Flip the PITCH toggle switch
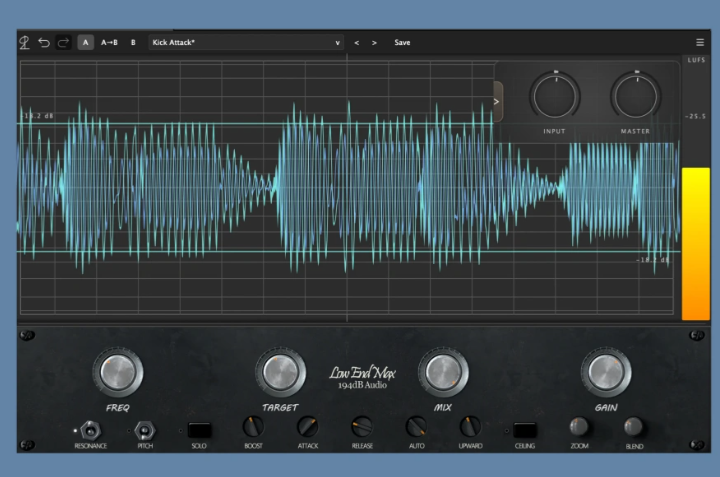Image resolution: width=720 pixels, height=477 pixels. coord(145,431)
